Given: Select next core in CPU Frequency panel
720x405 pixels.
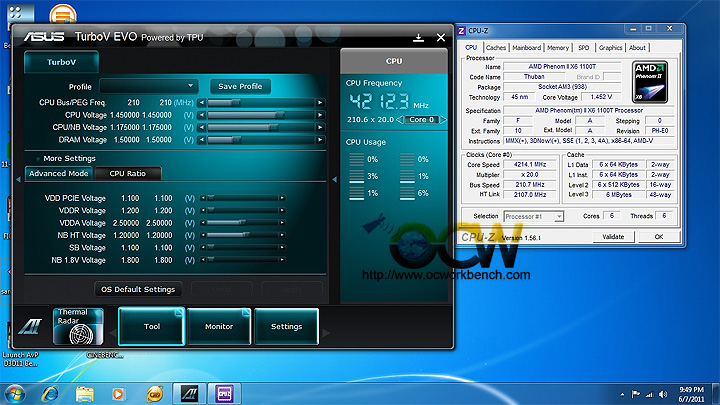Looking at the screenshot, I should pyautogui.click(x=443, y=119).
